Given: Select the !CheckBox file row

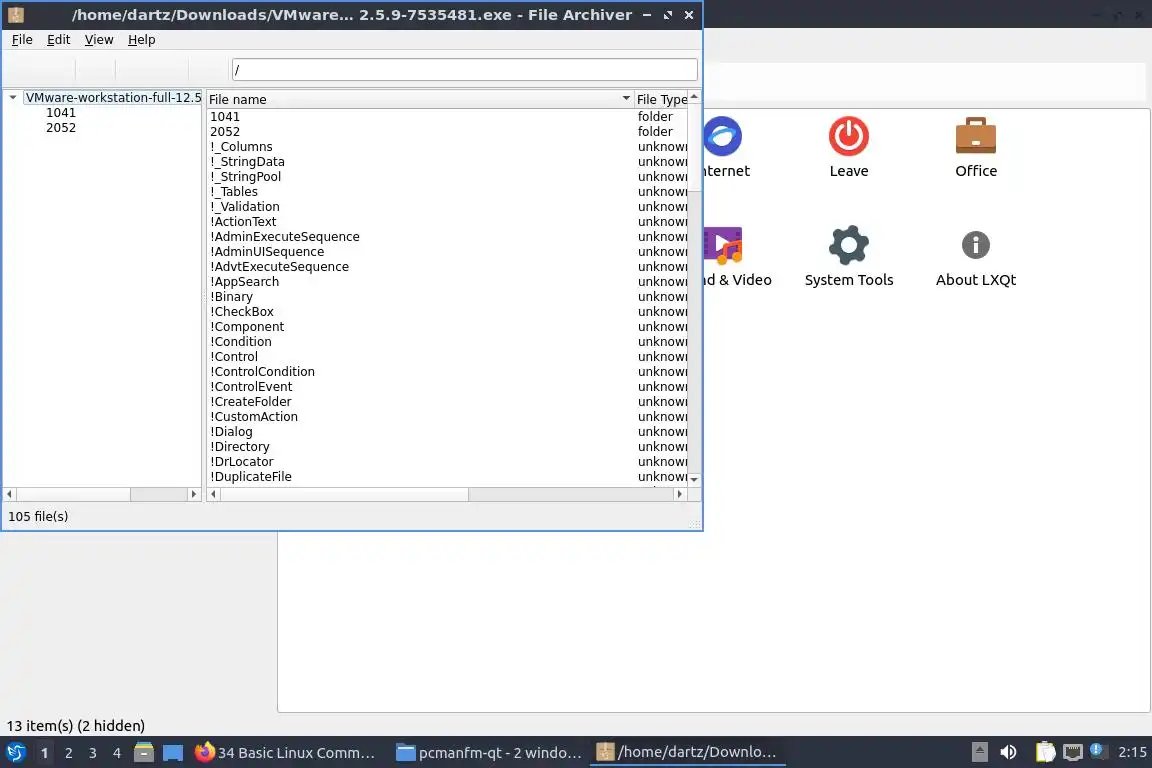Looking at the screenshot, I should coord(447,312).
